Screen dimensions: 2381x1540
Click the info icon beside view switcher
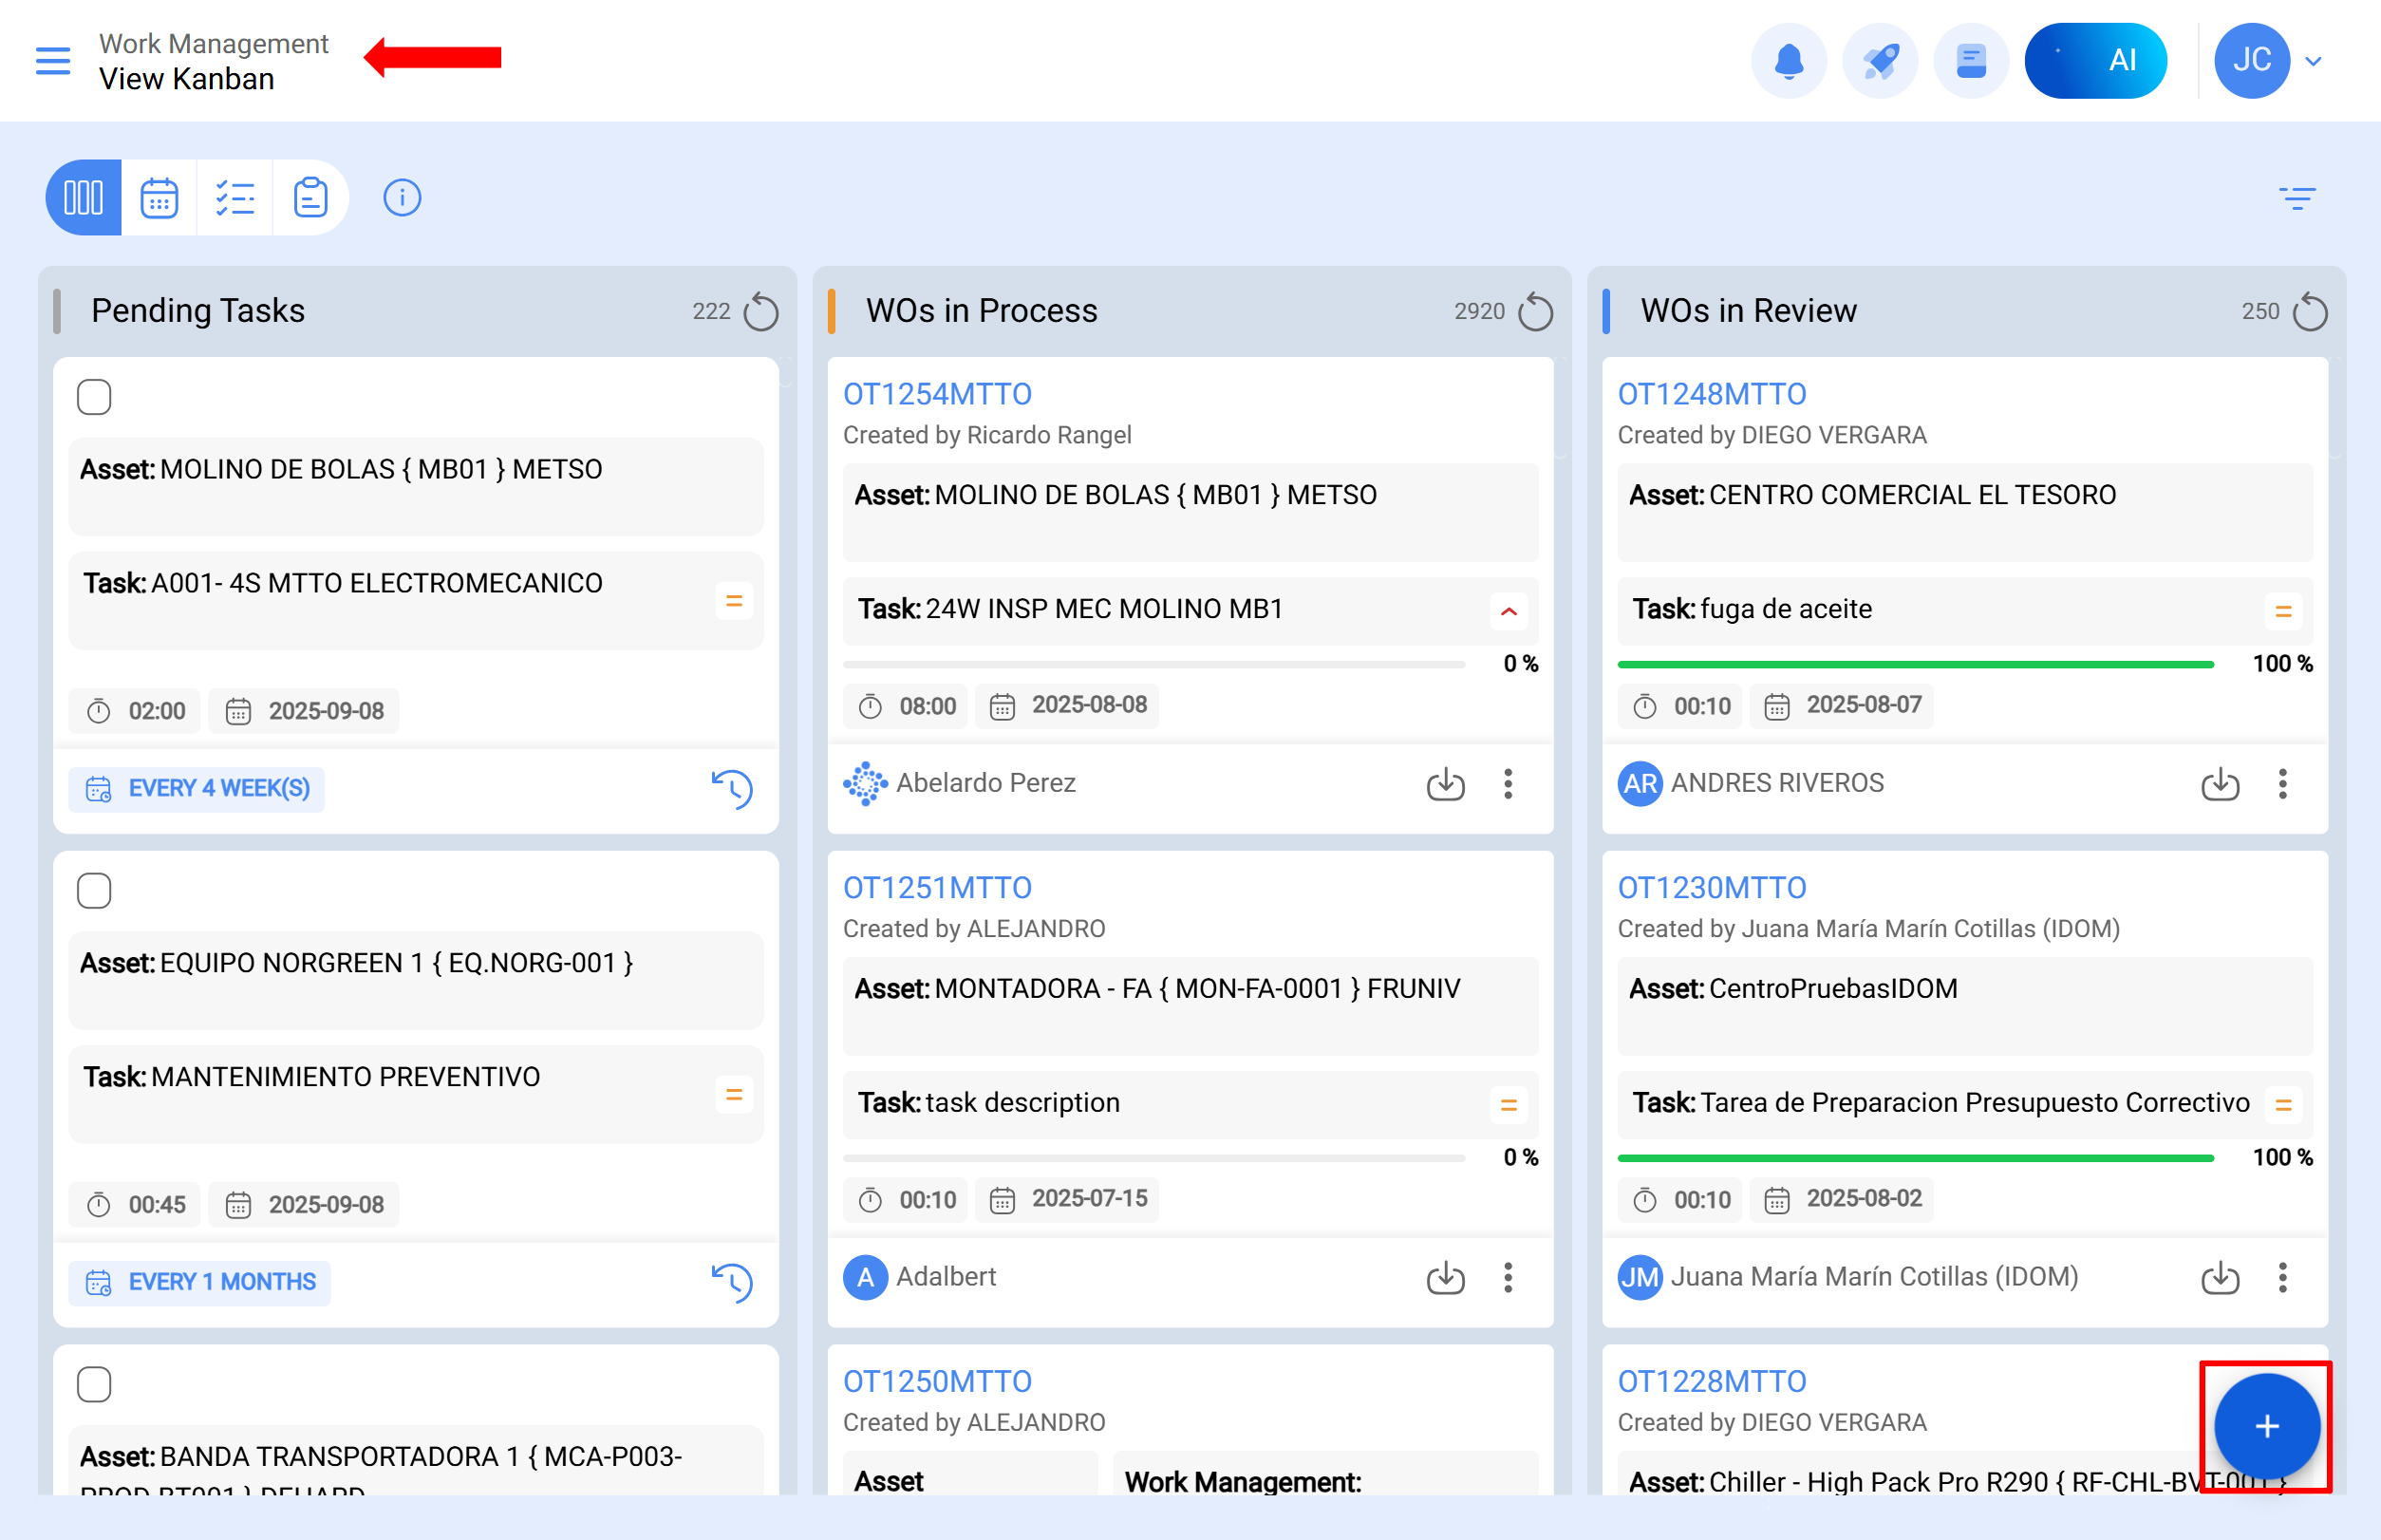point(401,197)
